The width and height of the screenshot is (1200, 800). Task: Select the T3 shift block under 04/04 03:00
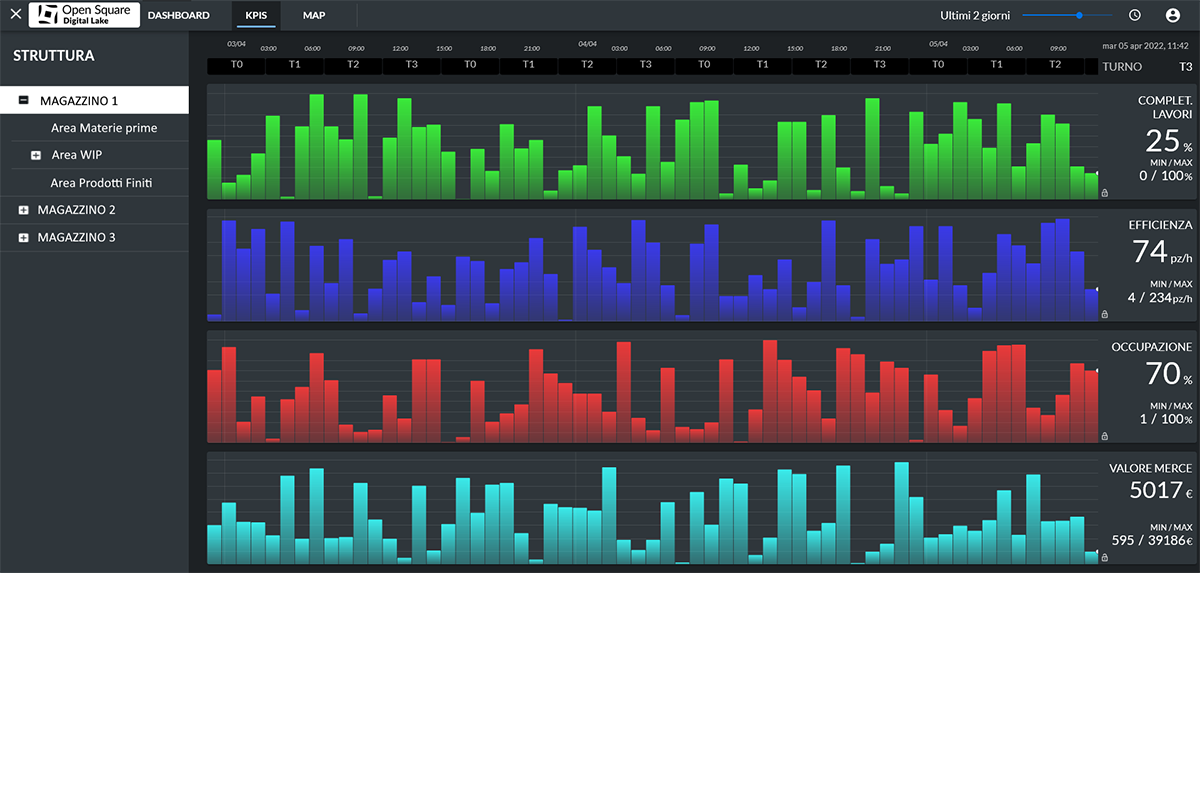(x=645, y=65)
